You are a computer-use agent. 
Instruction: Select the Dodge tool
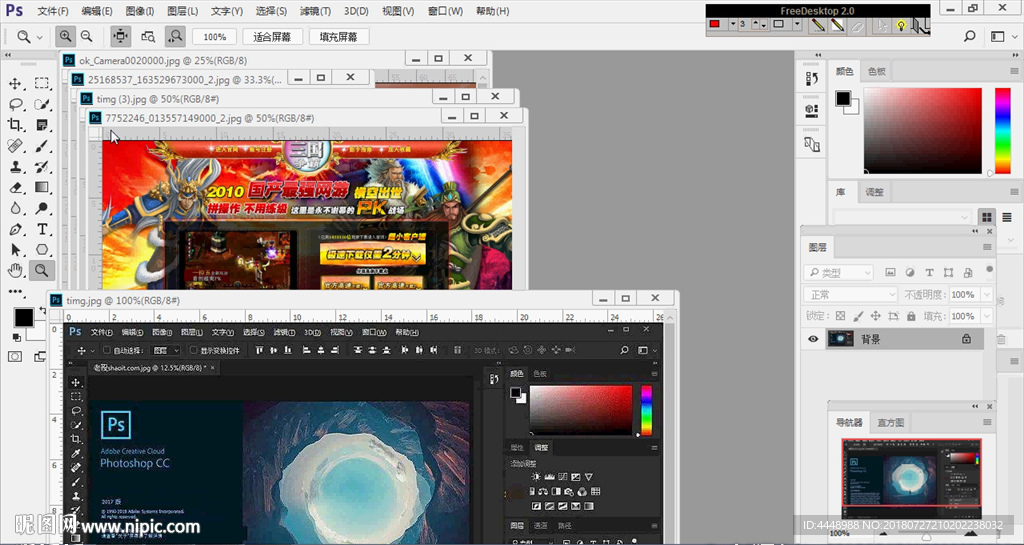point(42,208)
